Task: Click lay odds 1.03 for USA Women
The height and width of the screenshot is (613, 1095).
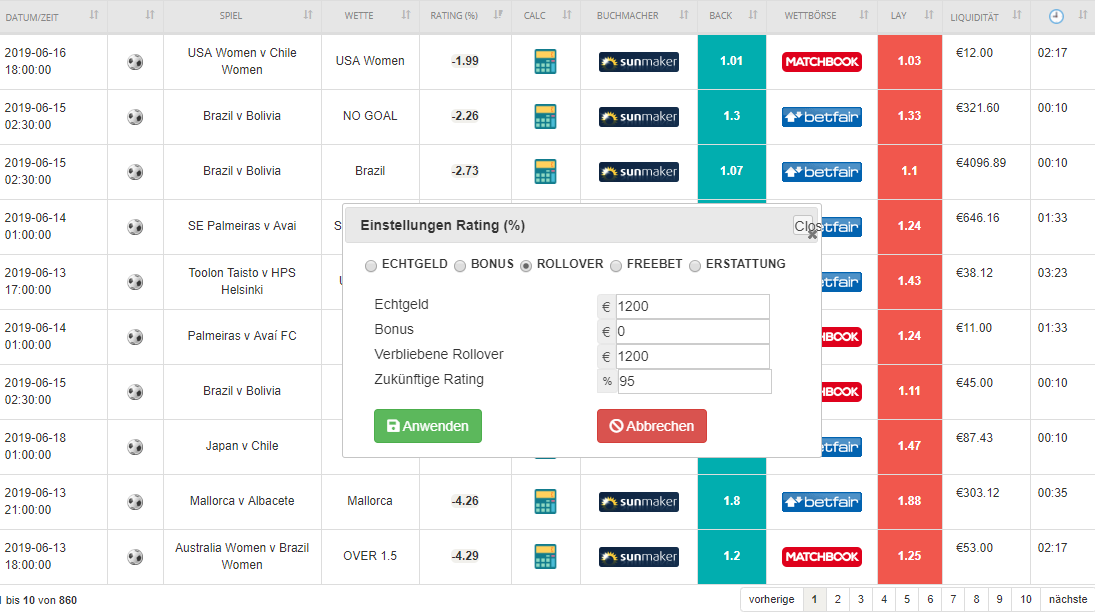Action: pyautogui.click(x=909, y=61)
